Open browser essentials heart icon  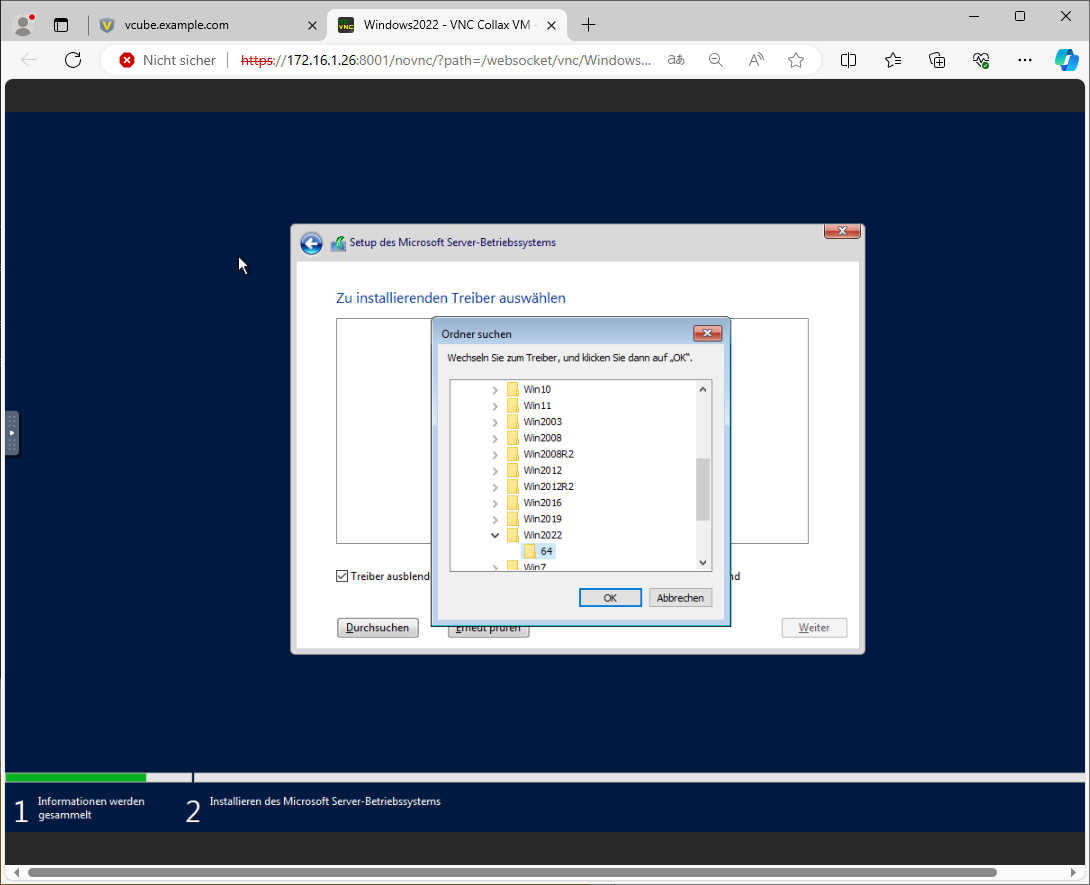point(981,60)
